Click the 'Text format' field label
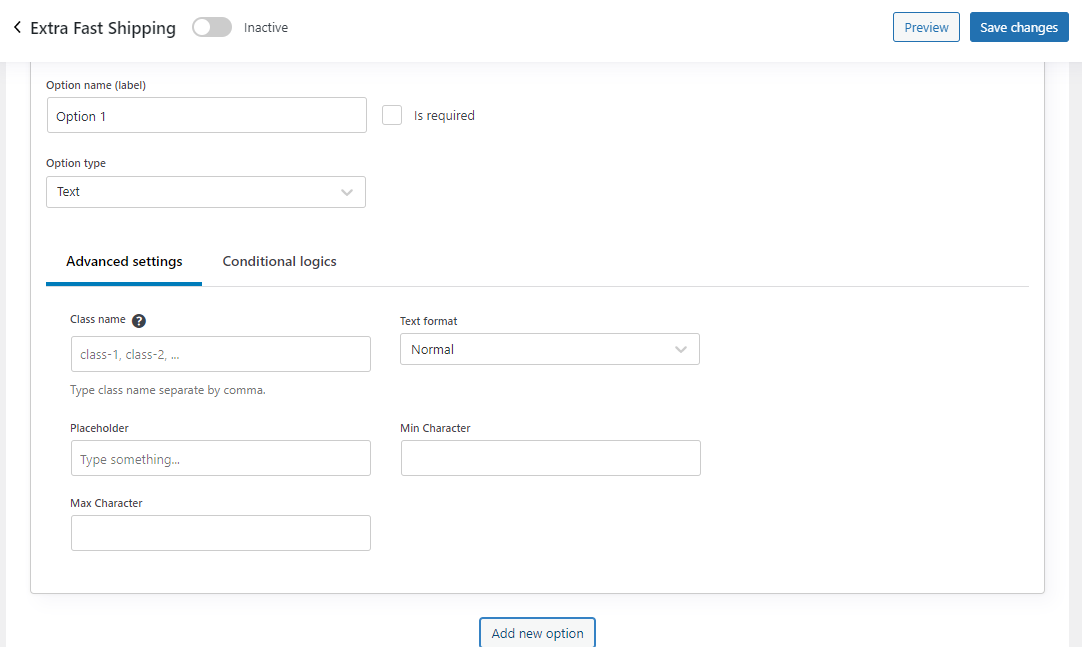The height and width of the screenshot is (647, 1082). pyautogui.click(x=429, y=321)
